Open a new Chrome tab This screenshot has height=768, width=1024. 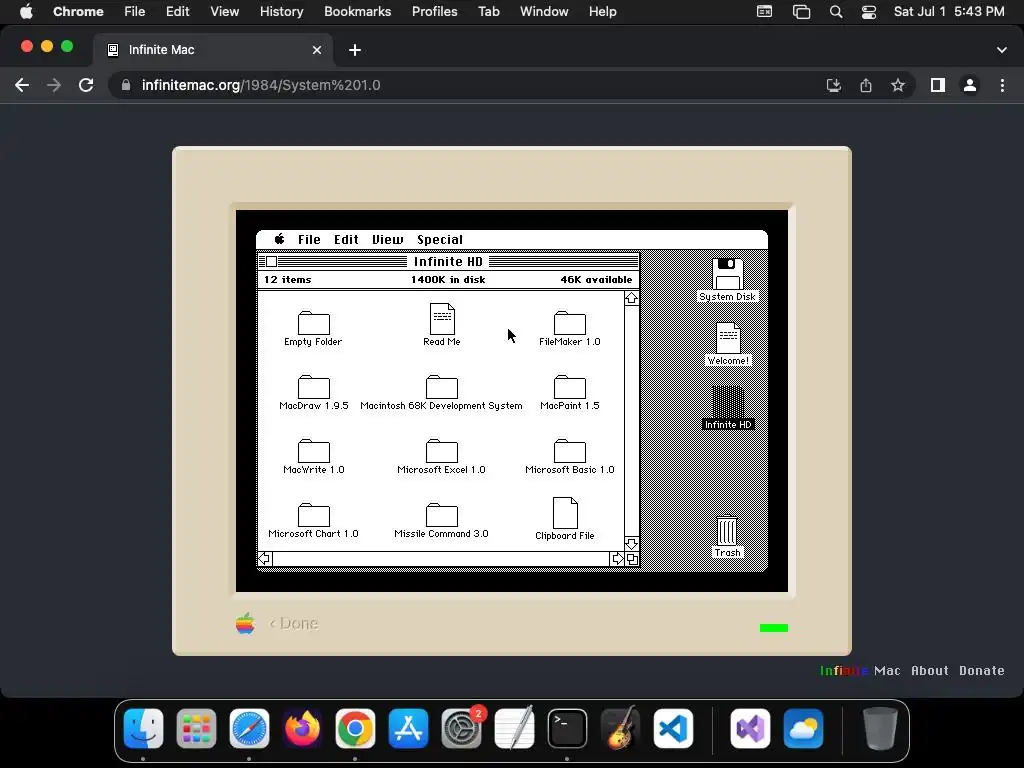point(355,50)
